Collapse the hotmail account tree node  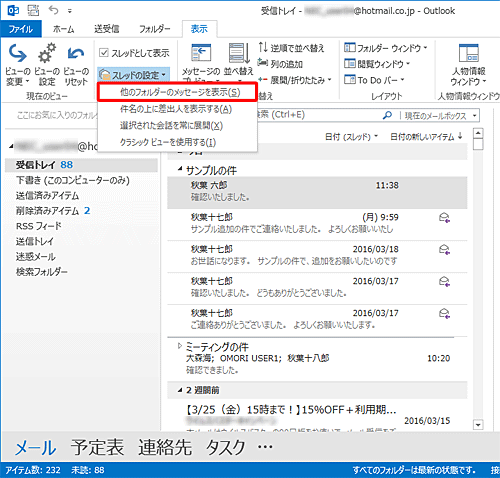click(11, 146)
